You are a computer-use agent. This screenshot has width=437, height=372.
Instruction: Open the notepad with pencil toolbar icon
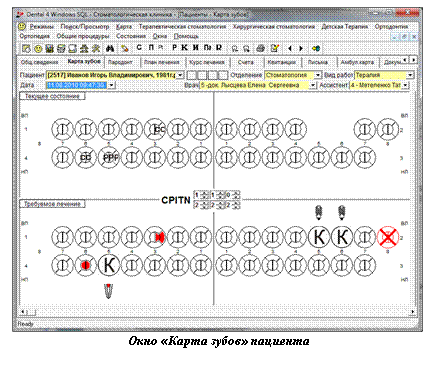click(275, 49)
